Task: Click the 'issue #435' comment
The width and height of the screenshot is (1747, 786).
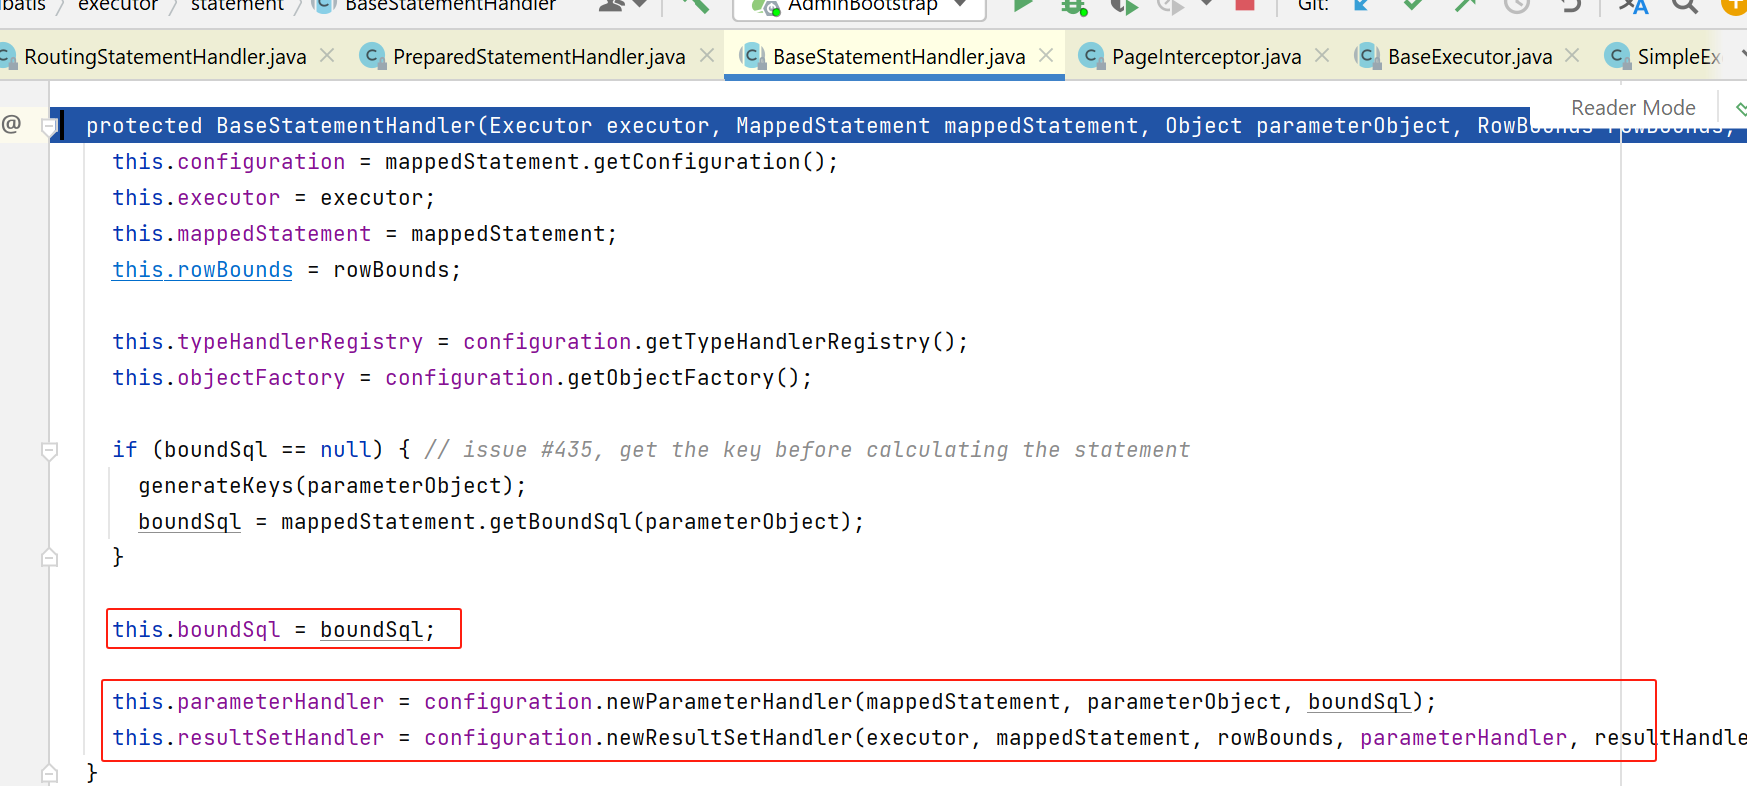Action: point(807,450)
